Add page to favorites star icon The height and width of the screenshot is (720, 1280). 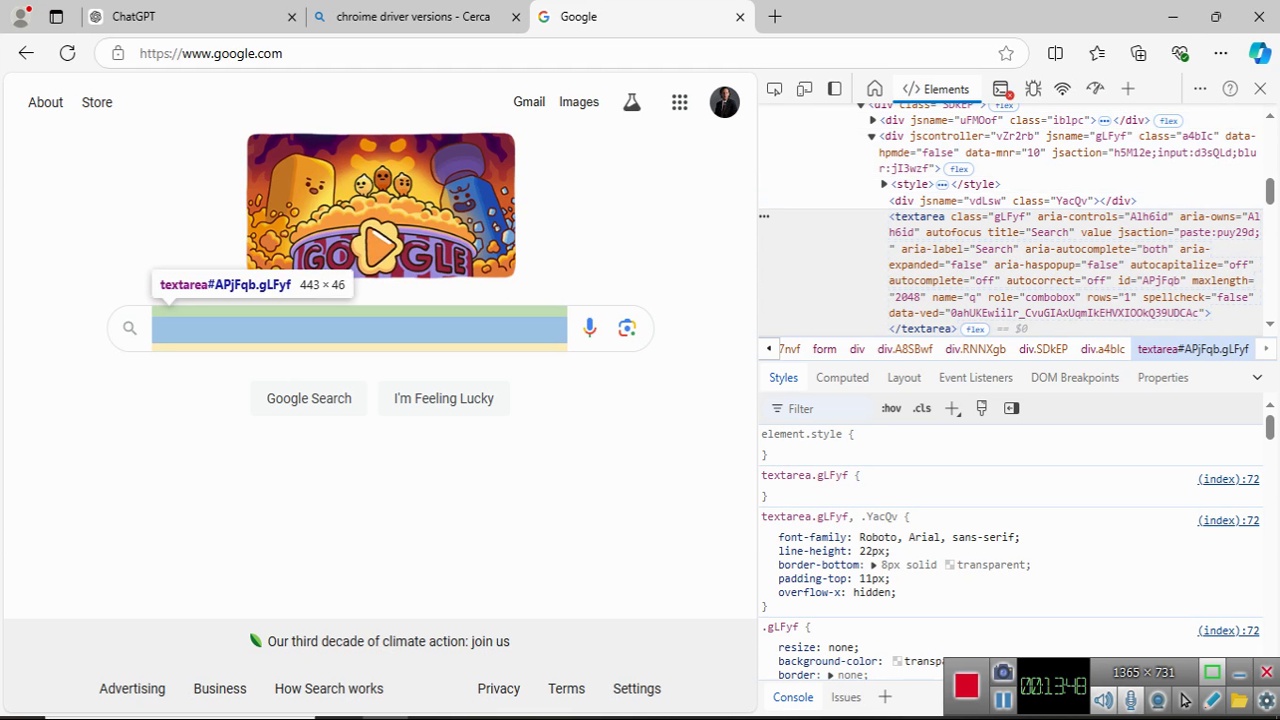1006,53
